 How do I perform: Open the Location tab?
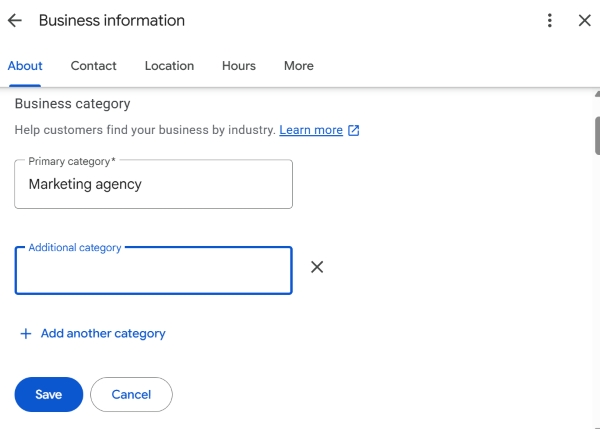[x=169, y=66]
